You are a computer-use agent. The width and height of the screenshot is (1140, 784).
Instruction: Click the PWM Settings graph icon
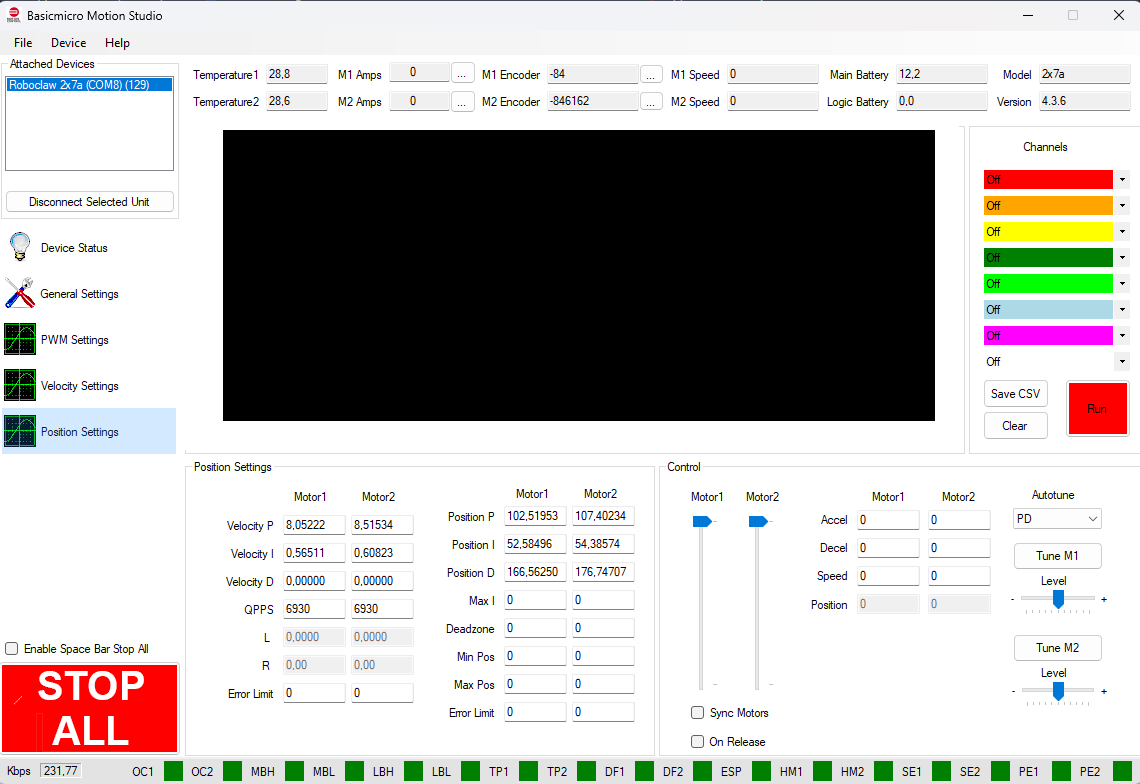[19, 339]
